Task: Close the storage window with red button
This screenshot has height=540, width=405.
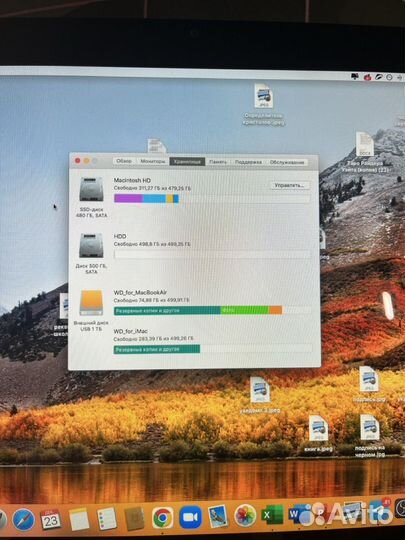Action: pyautogui.click(x=77, y=160)
